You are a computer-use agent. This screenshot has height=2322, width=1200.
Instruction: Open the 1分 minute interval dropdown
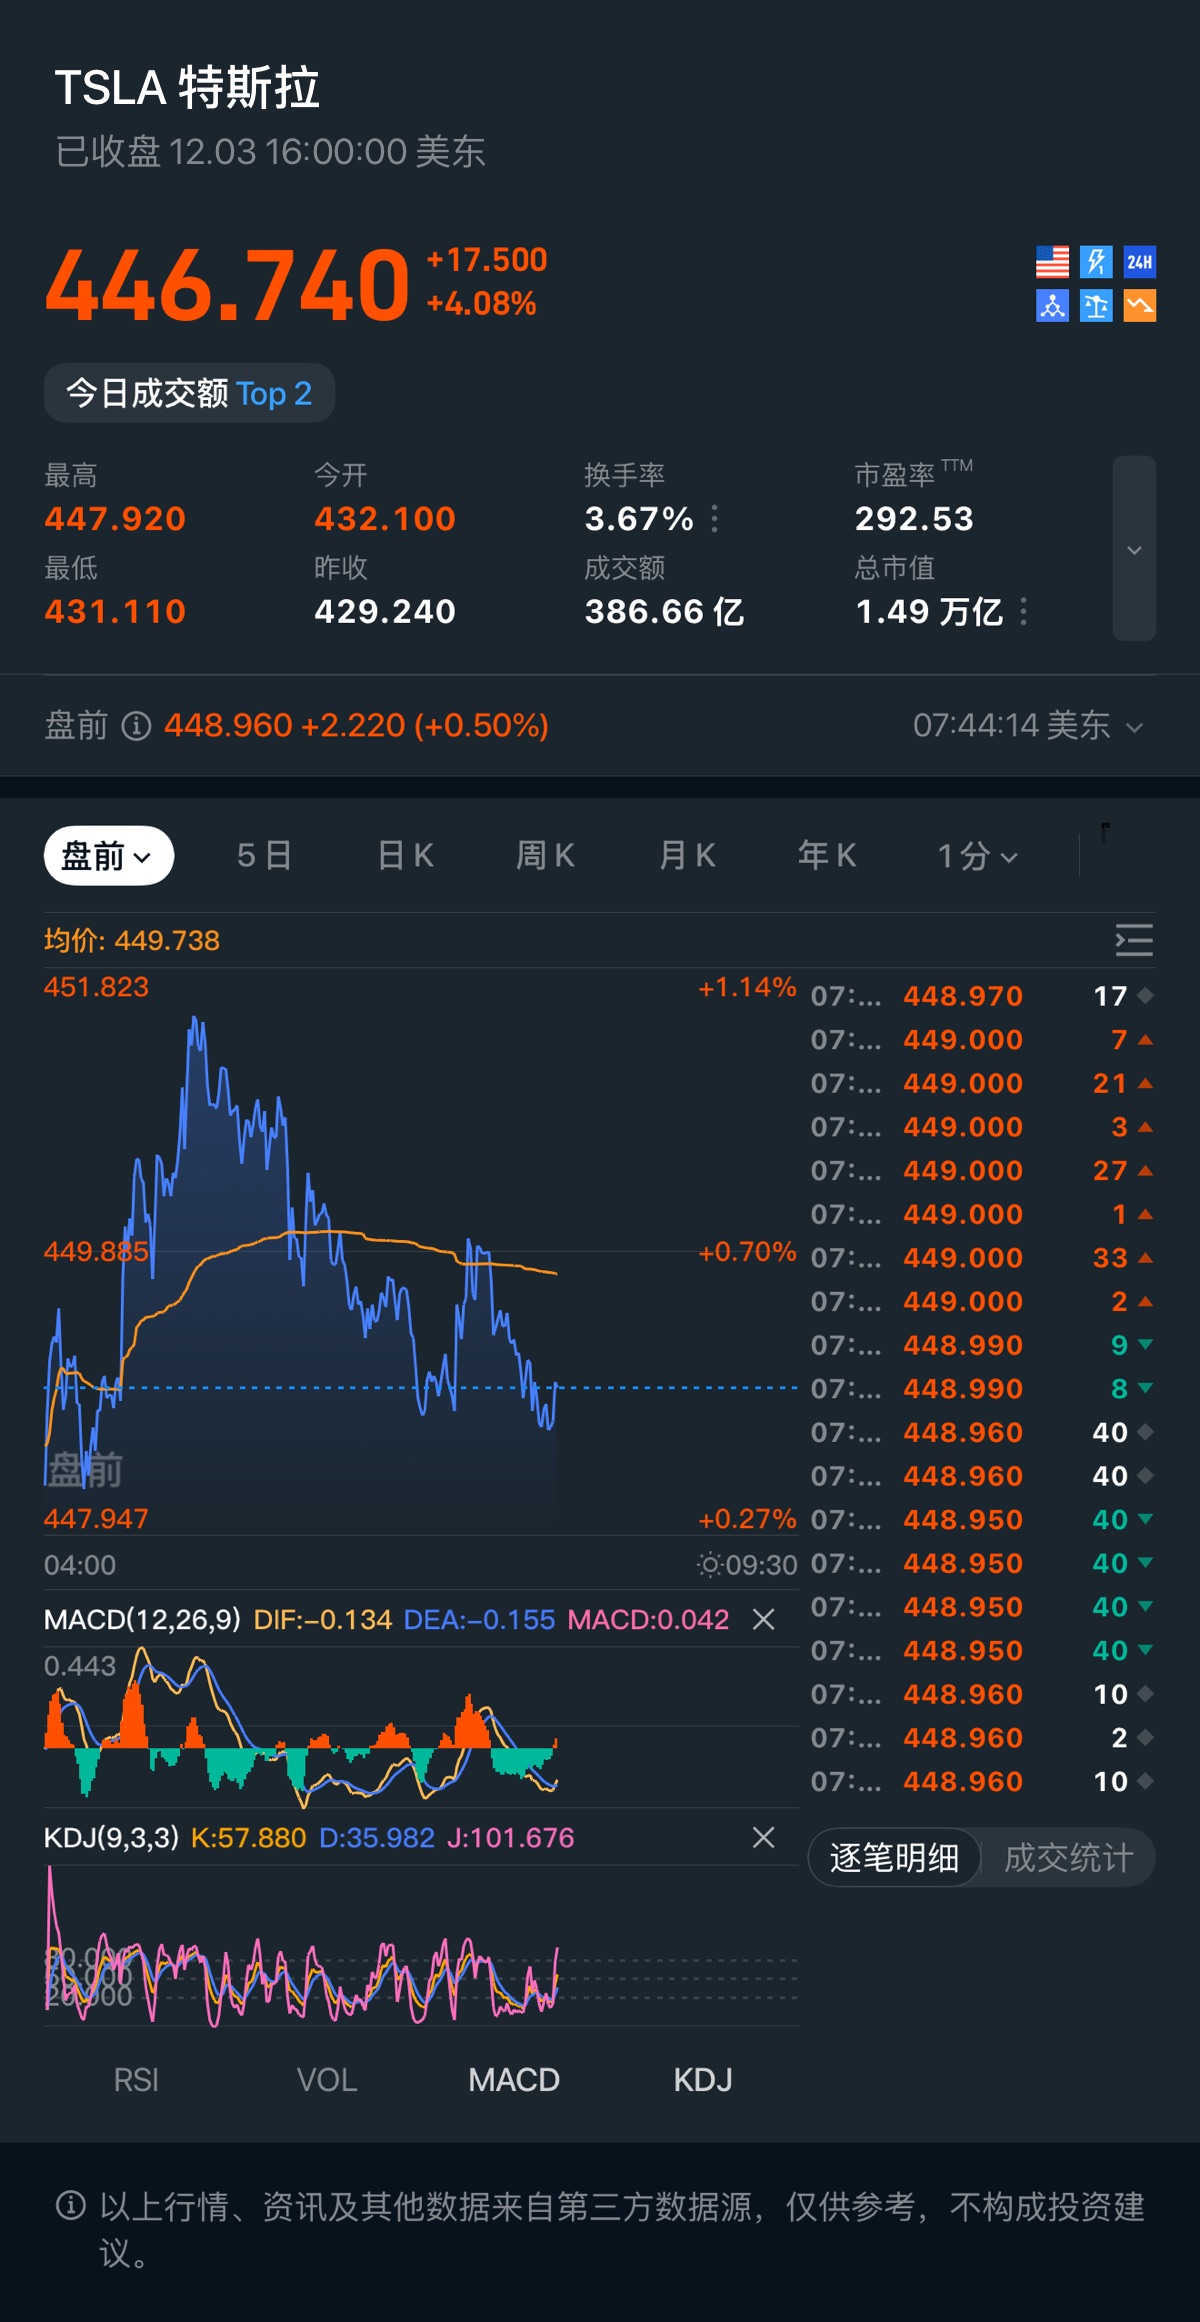tap(977, 856)
